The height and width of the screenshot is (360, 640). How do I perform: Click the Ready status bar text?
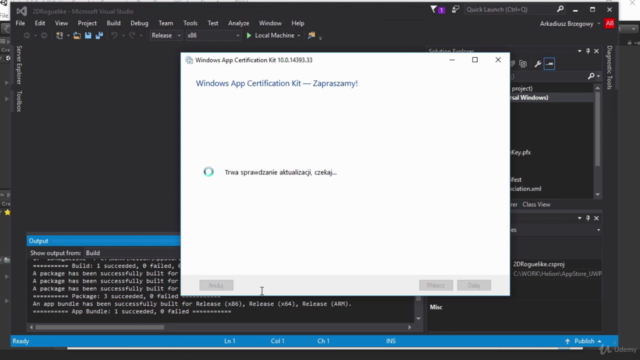pos(20,341)
